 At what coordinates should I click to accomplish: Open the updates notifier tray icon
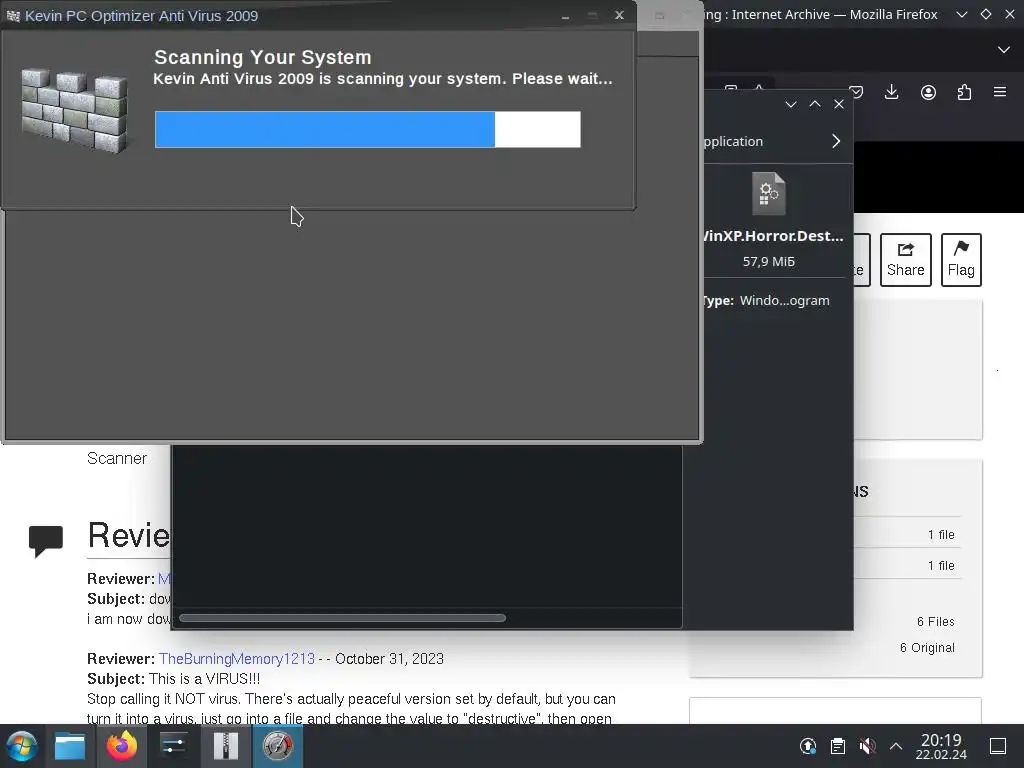coord(808,746)
